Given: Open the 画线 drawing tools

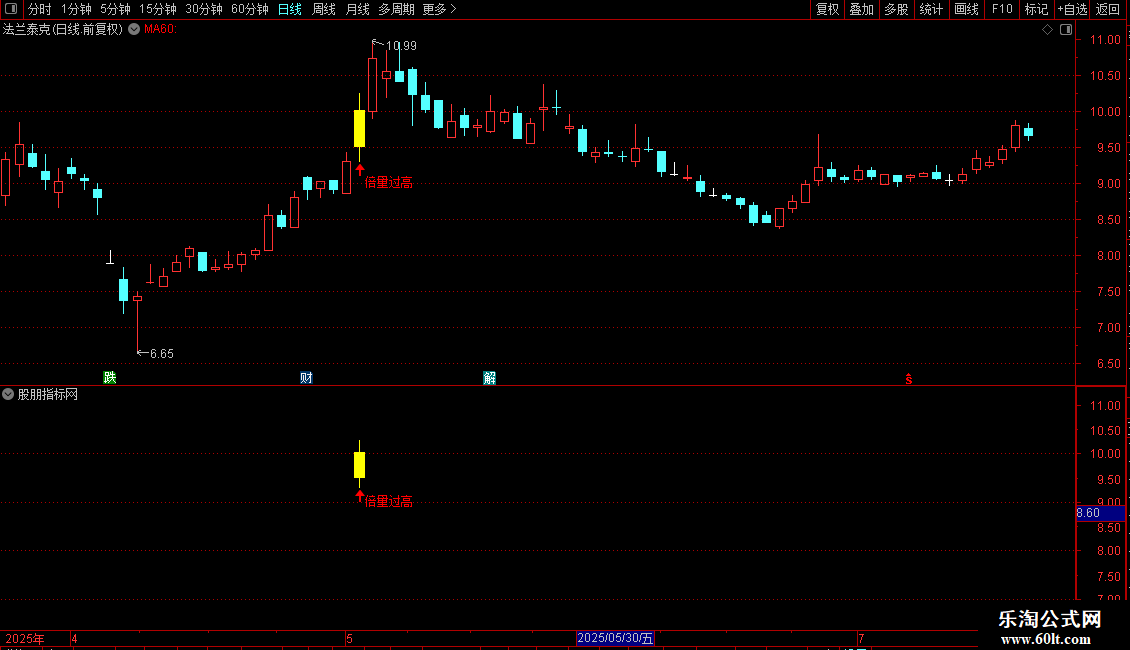Looking at the screenshot, I should tap(966, 9).
